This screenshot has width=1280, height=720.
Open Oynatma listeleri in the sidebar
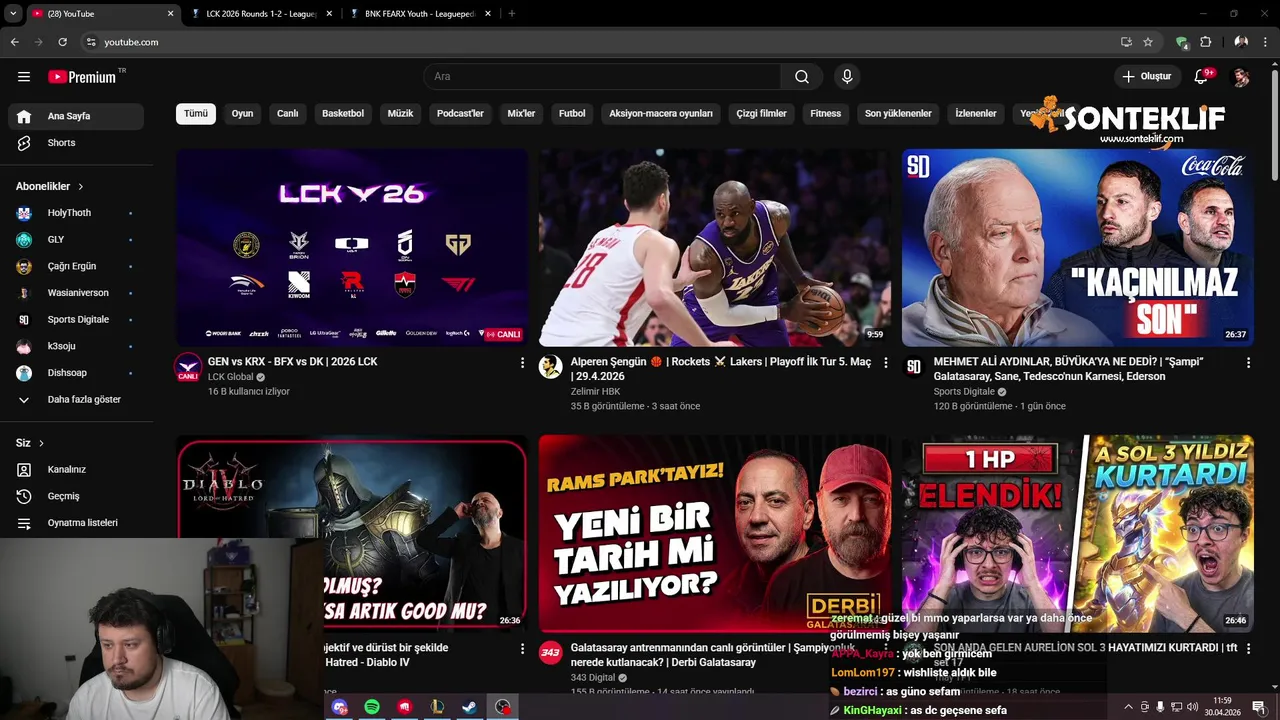tap(76, 523)
